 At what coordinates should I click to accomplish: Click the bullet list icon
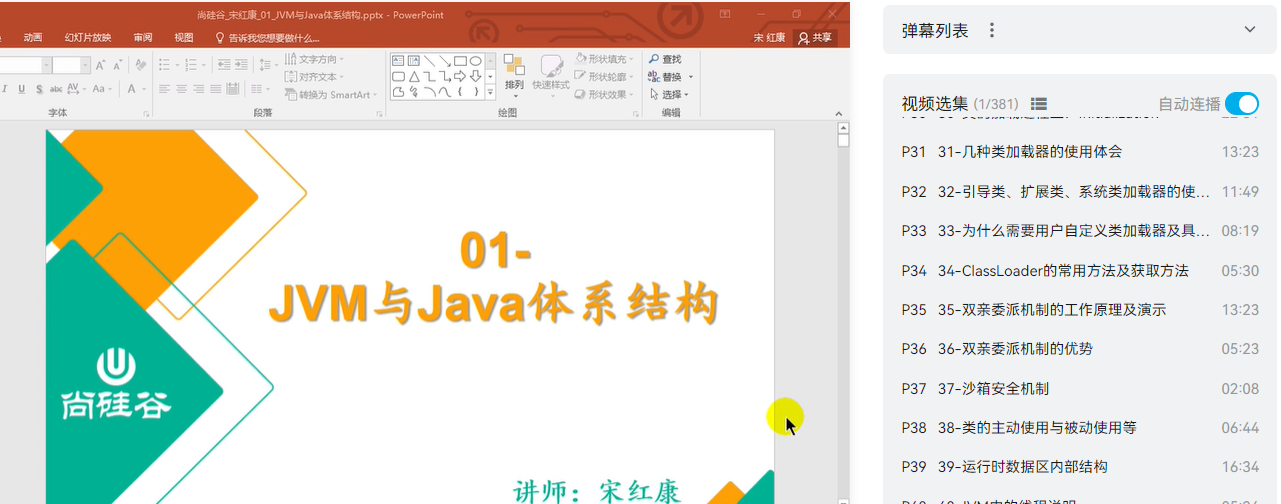[x=164, y=64]
